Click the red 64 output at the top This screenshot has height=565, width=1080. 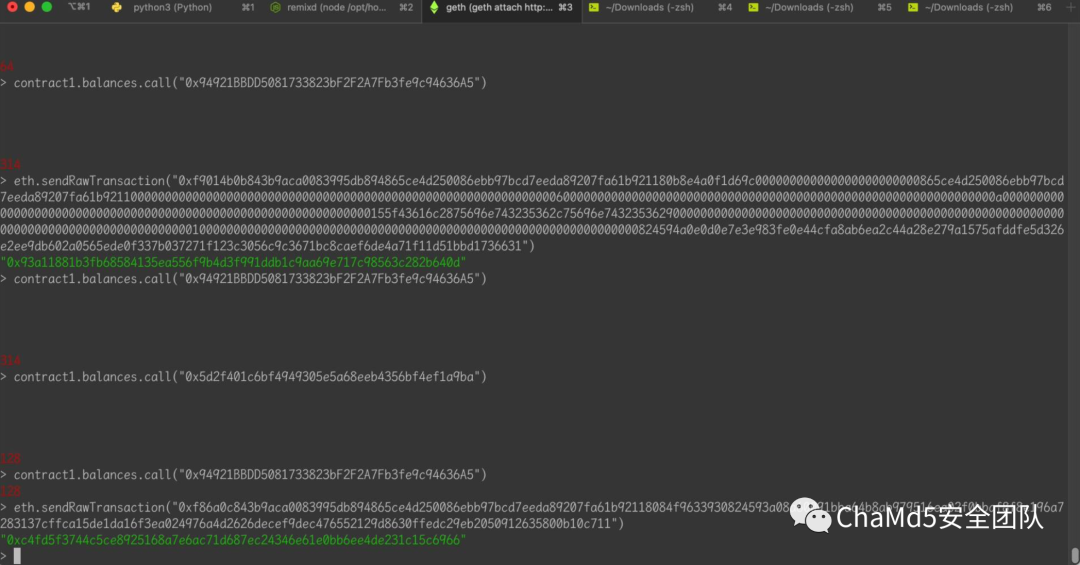tap(7, 66)
